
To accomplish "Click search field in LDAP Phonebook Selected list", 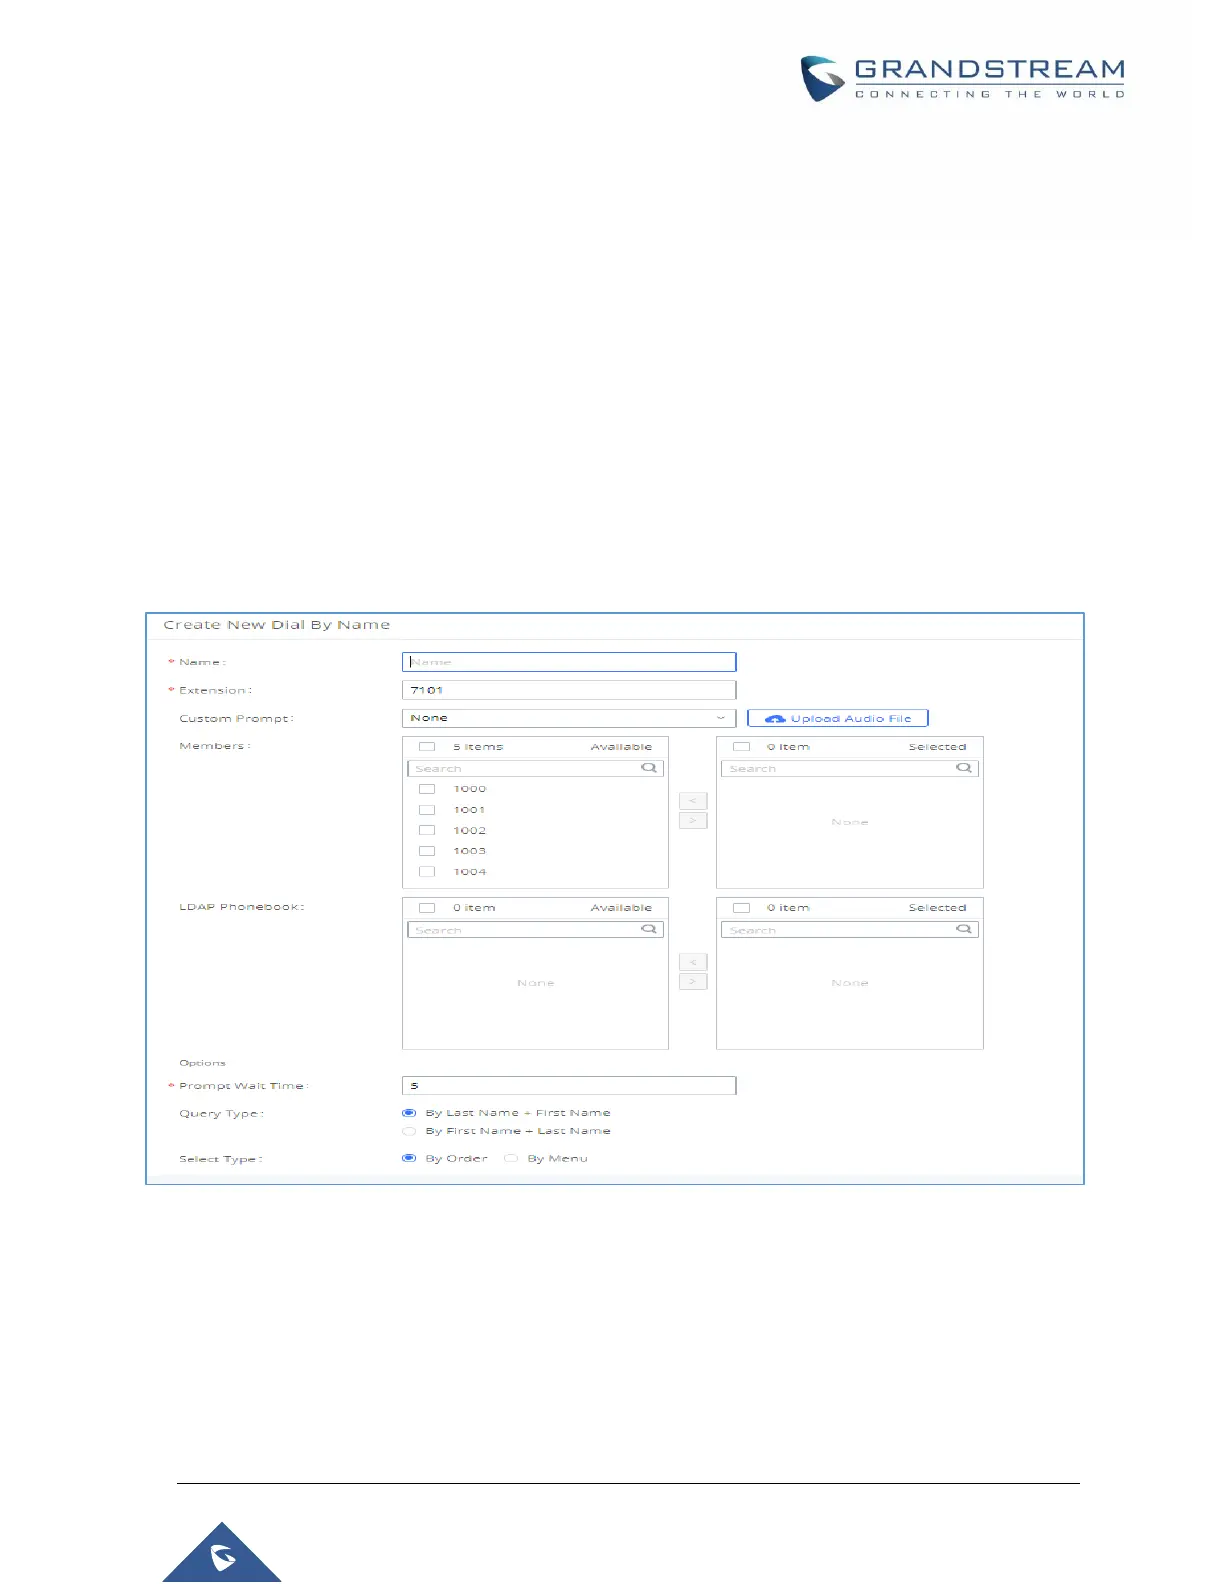I will [849, 929].
